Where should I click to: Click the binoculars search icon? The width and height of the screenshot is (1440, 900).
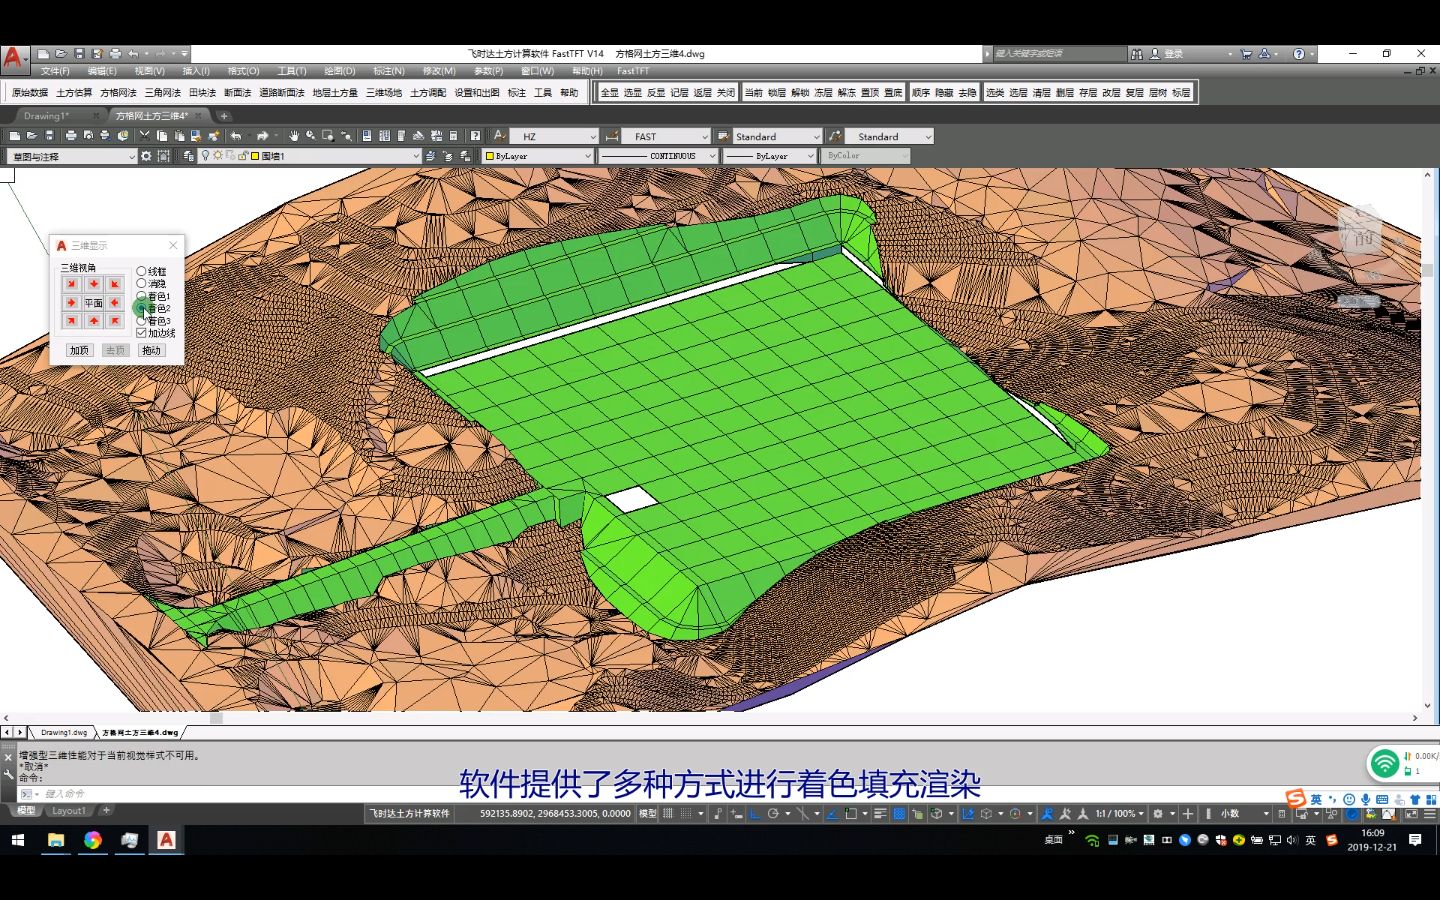(1136, 54)
